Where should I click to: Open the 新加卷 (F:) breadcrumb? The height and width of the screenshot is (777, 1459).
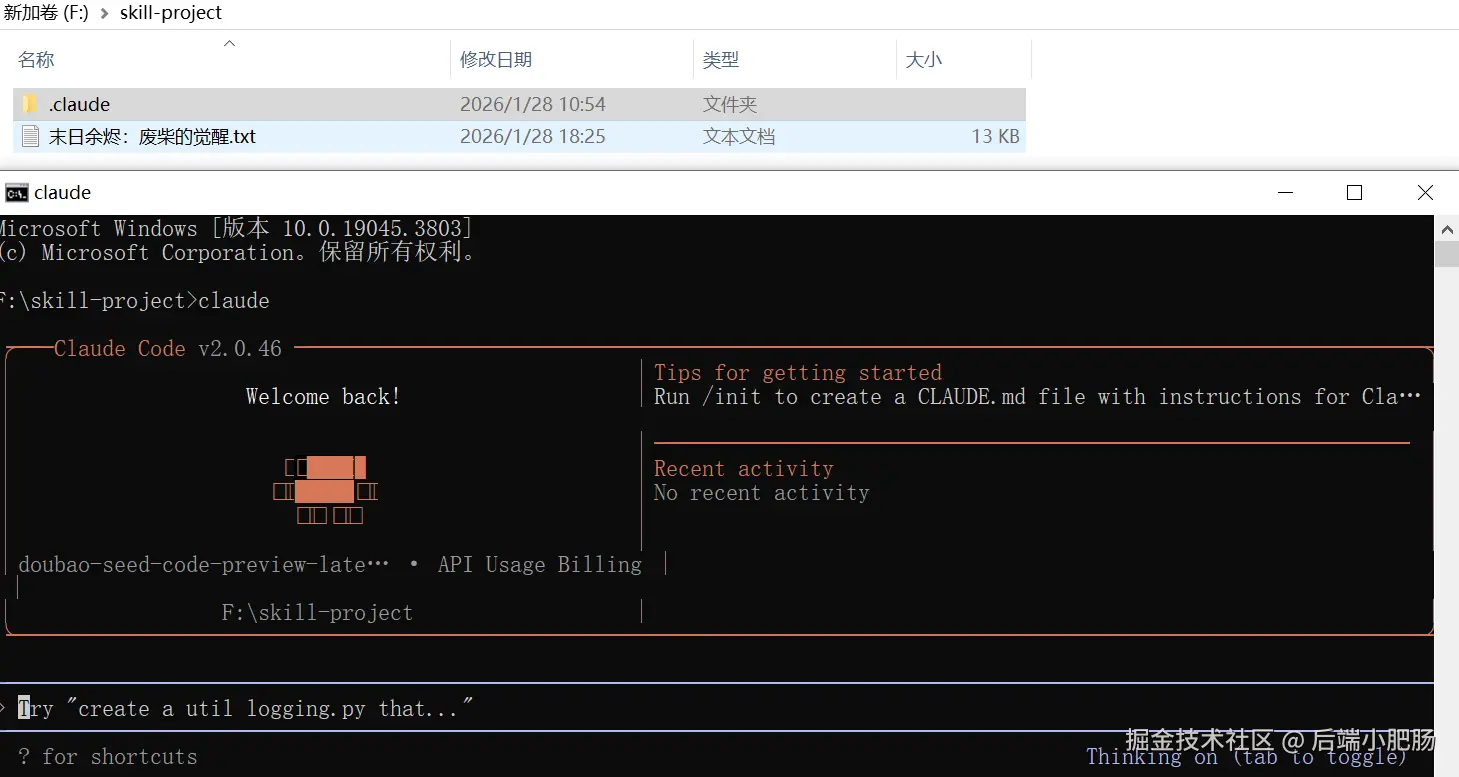point(46,13)
